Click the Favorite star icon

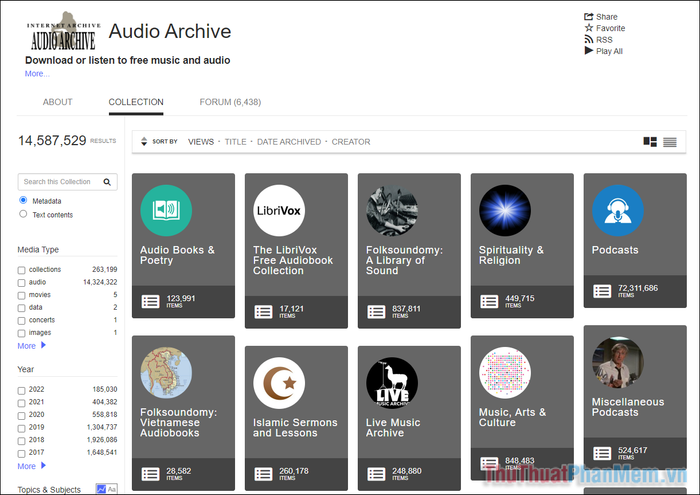point(589,28)
